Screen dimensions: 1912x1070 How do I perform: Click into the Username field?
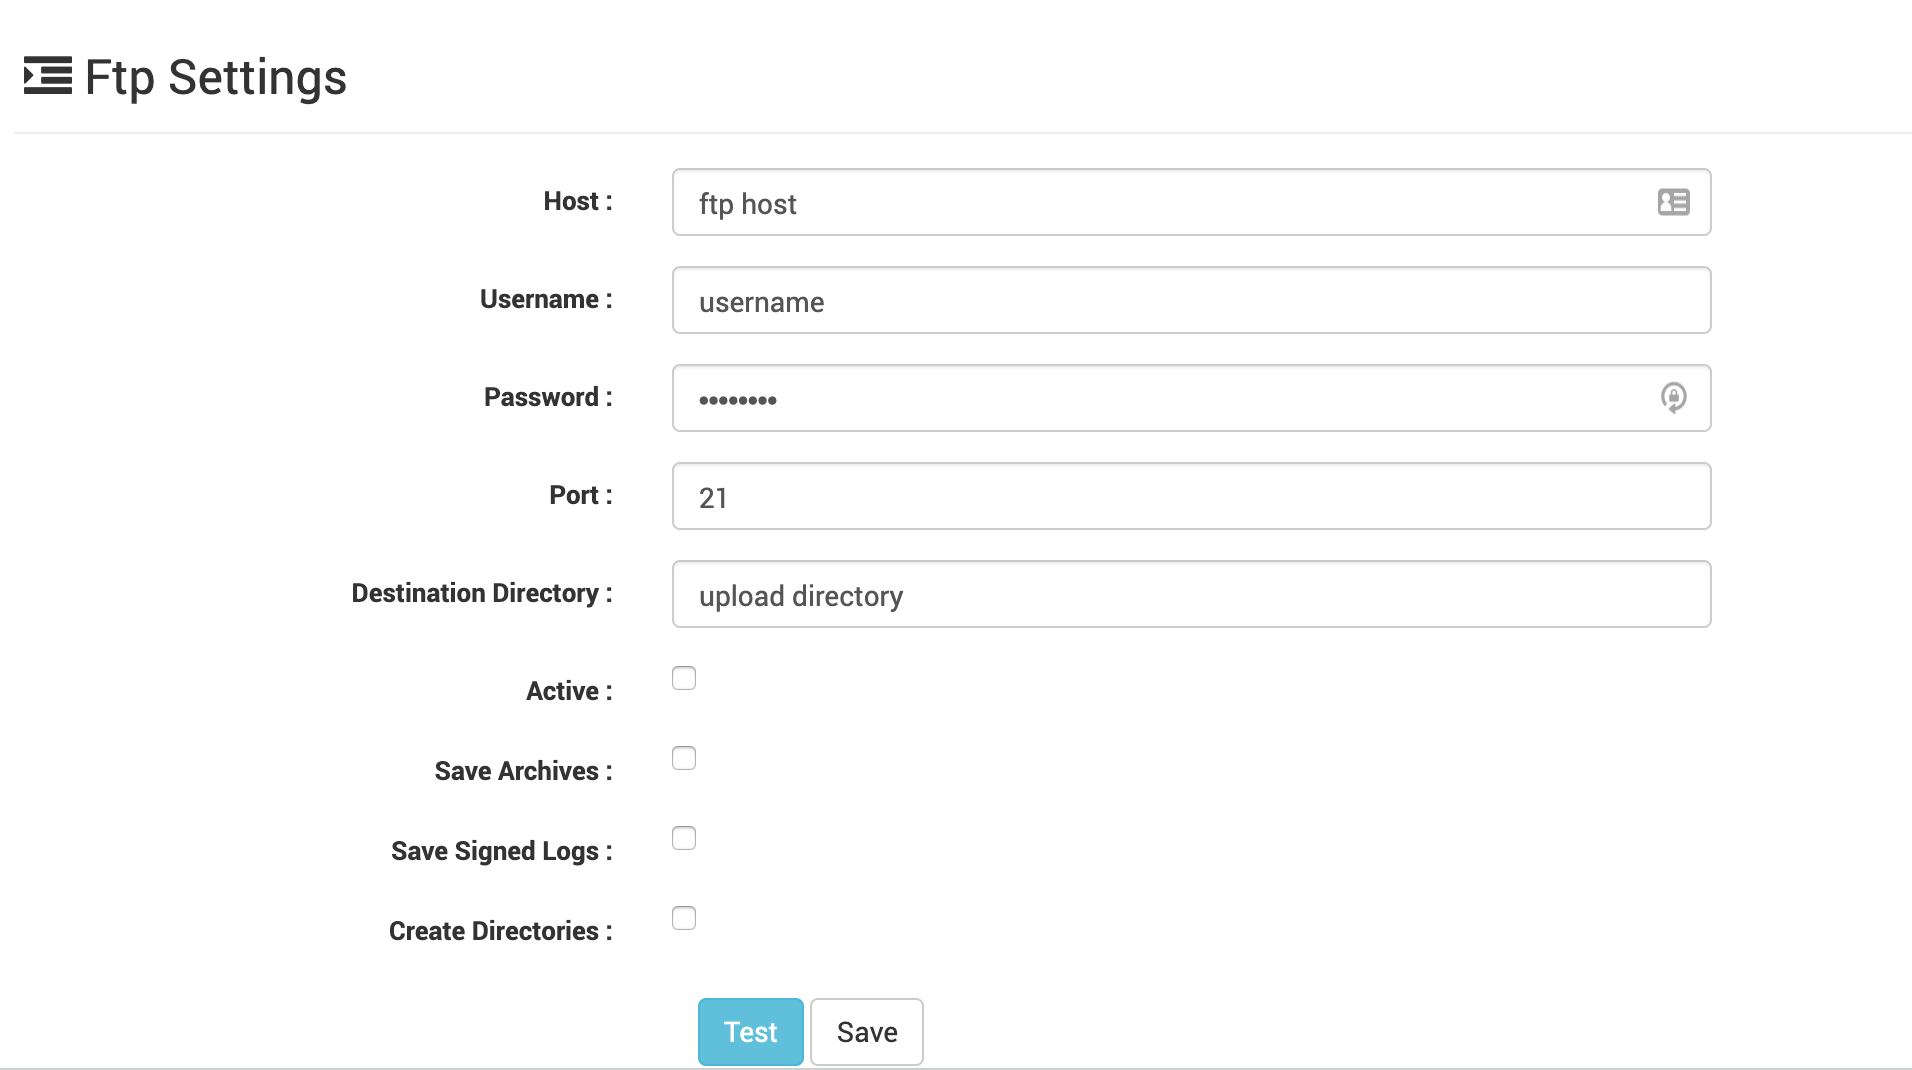click(1191, 300)
